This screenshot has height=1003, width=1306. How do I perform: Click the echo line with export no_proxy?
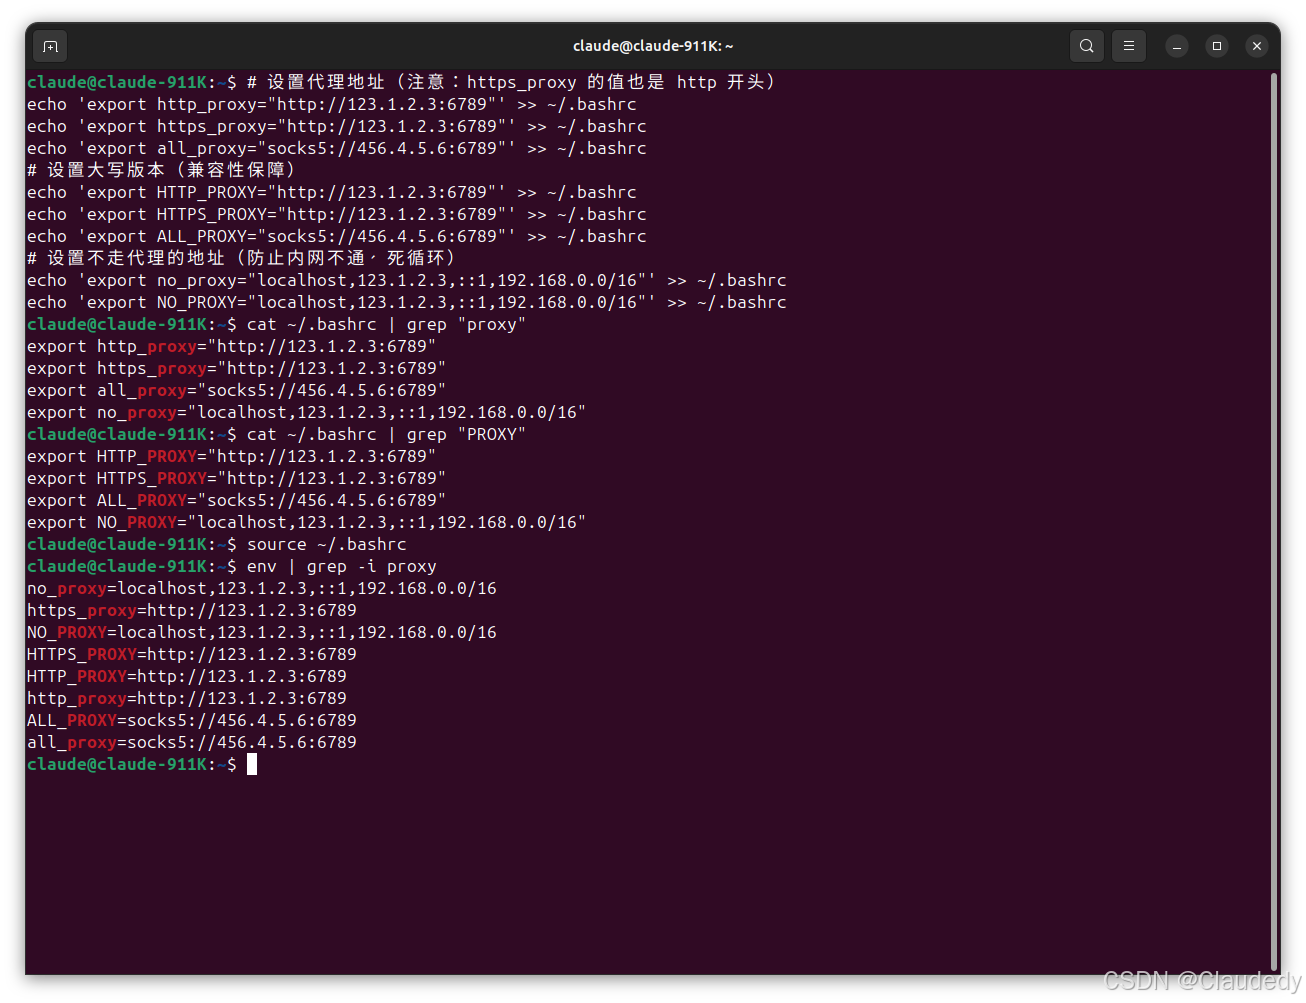[407, 280]
